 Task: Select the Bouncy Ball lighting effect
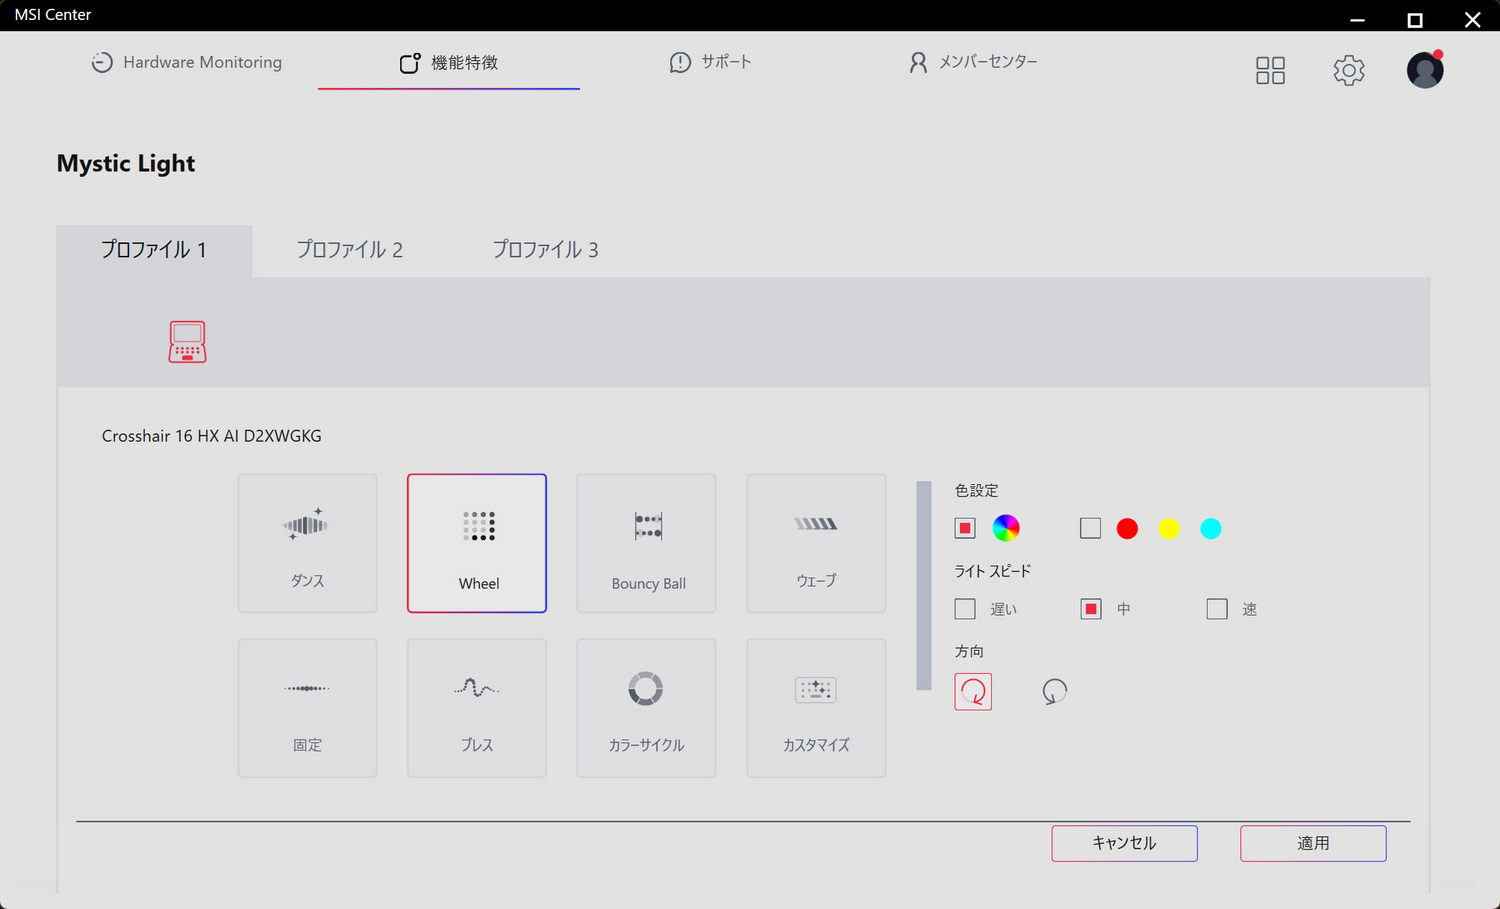[646, 543]
